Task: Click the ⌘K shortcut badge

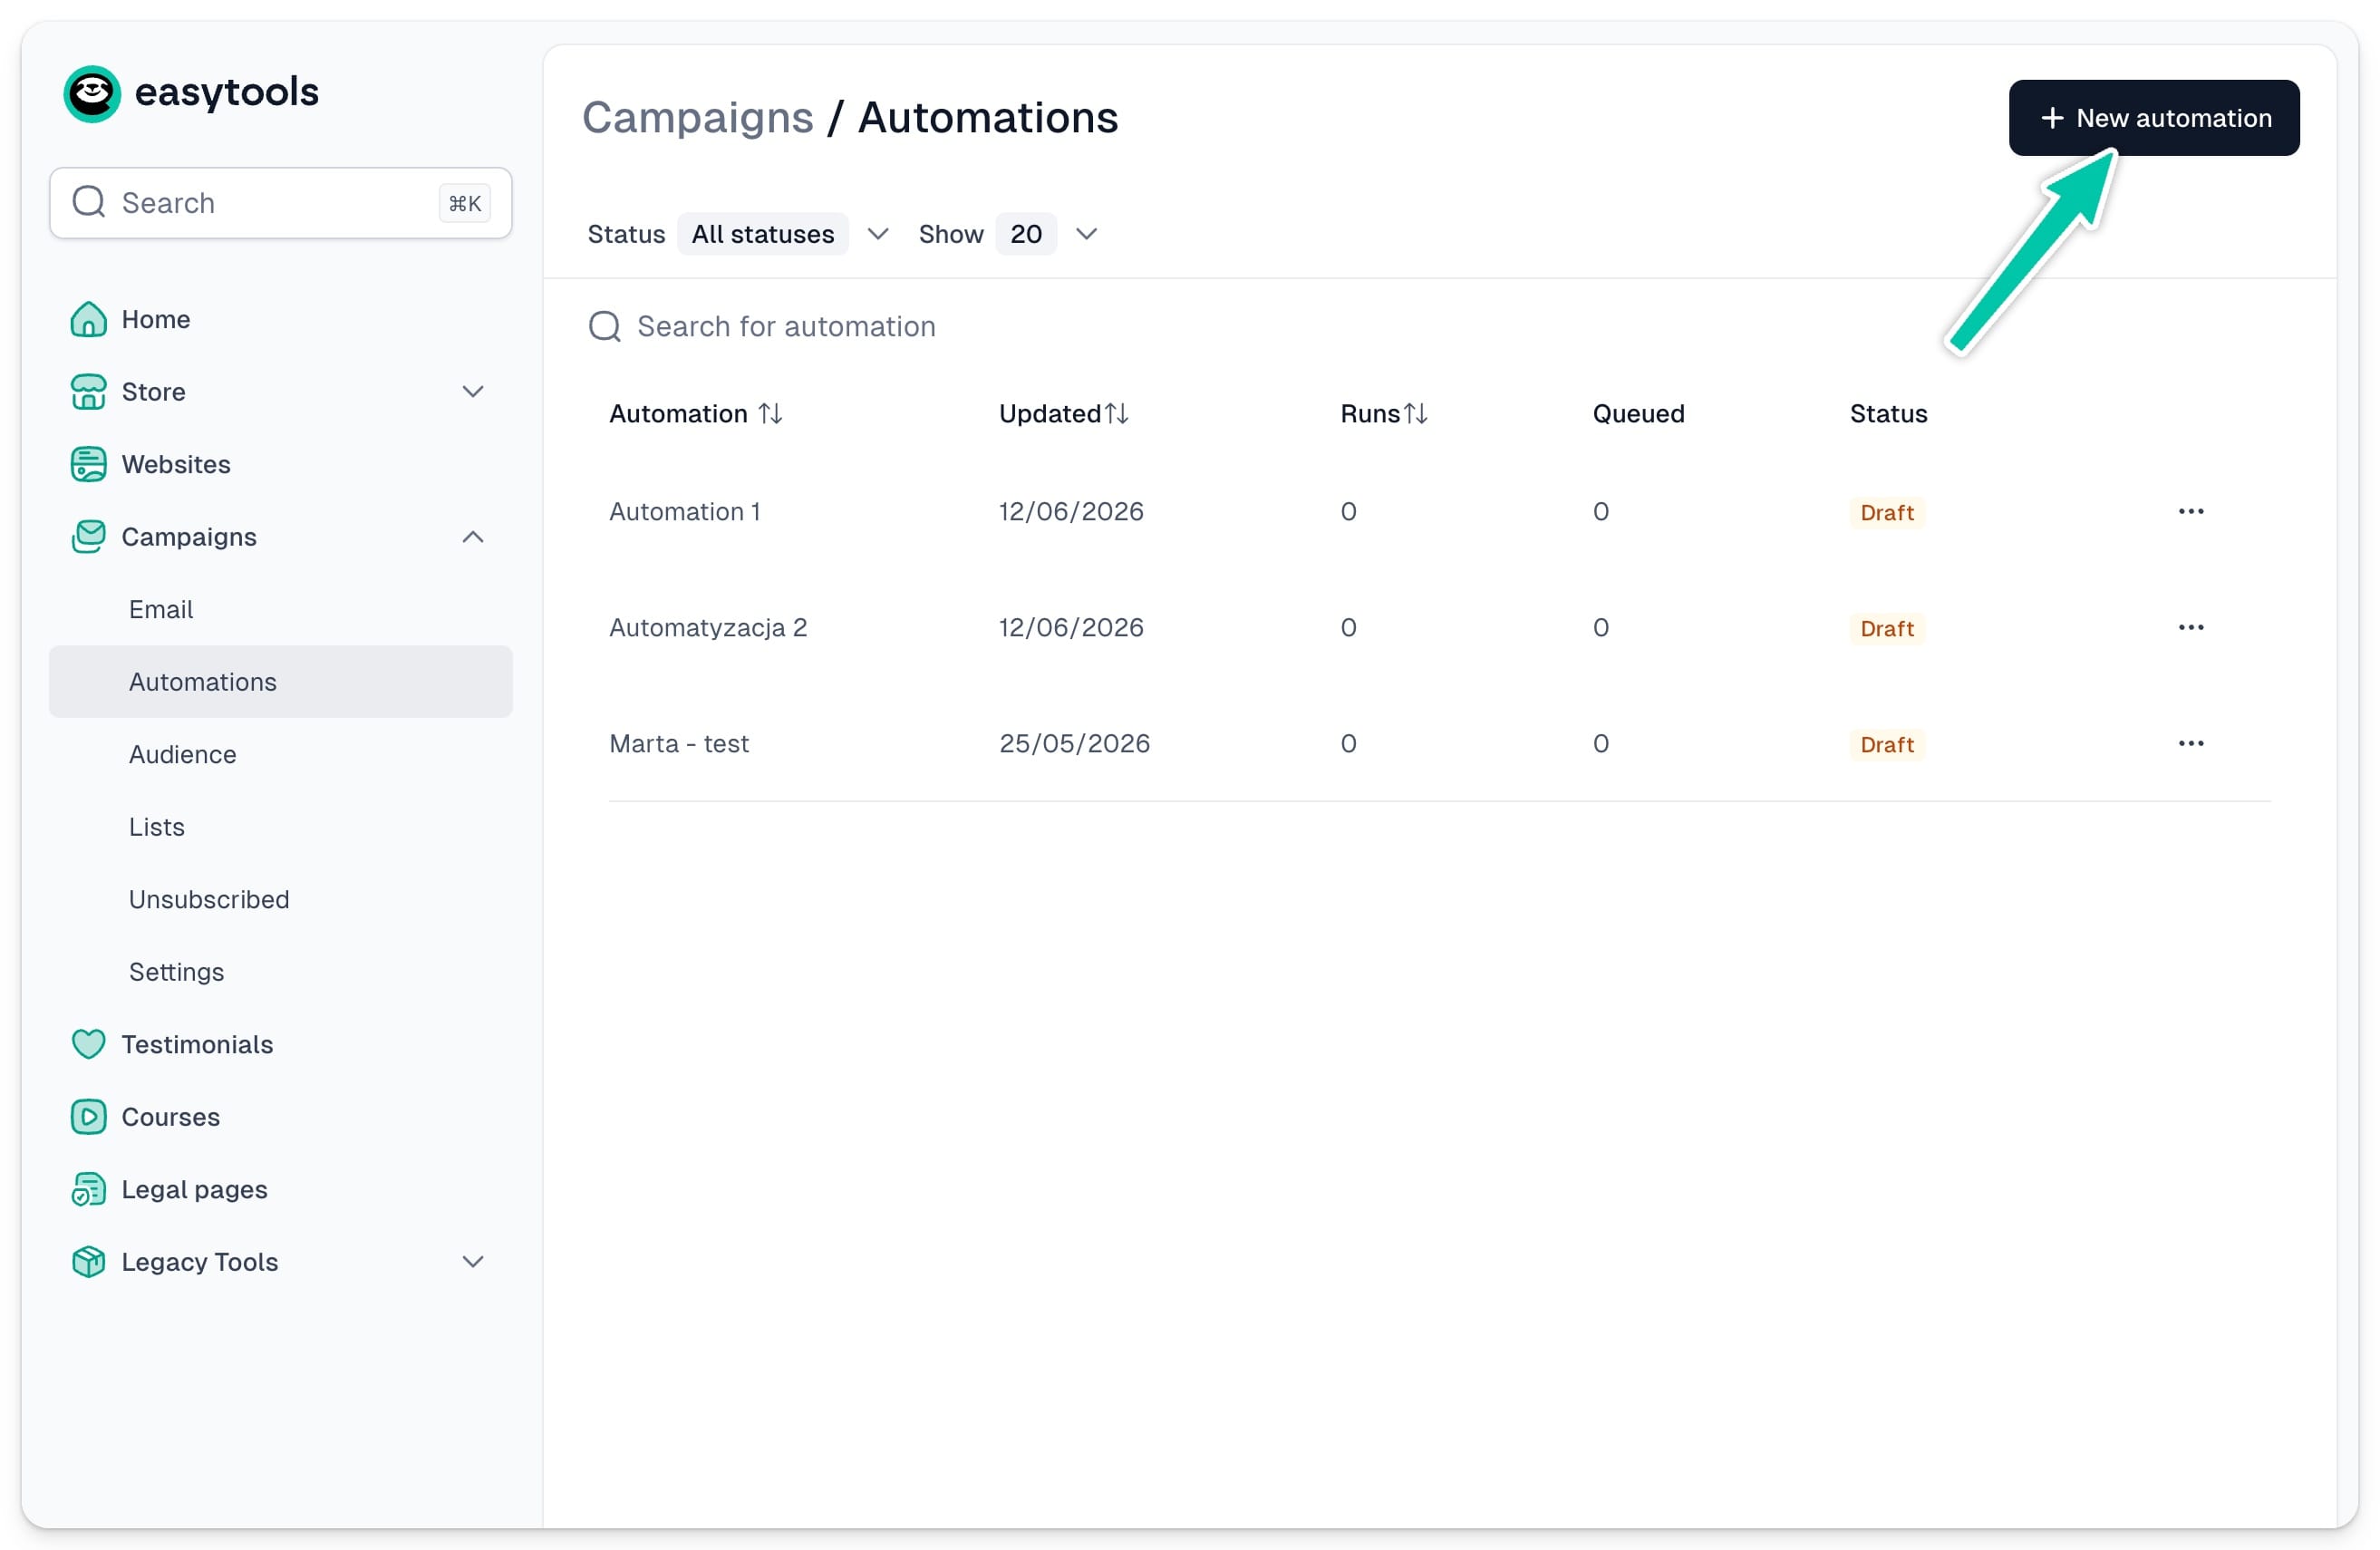Action: tap(464, 203)
